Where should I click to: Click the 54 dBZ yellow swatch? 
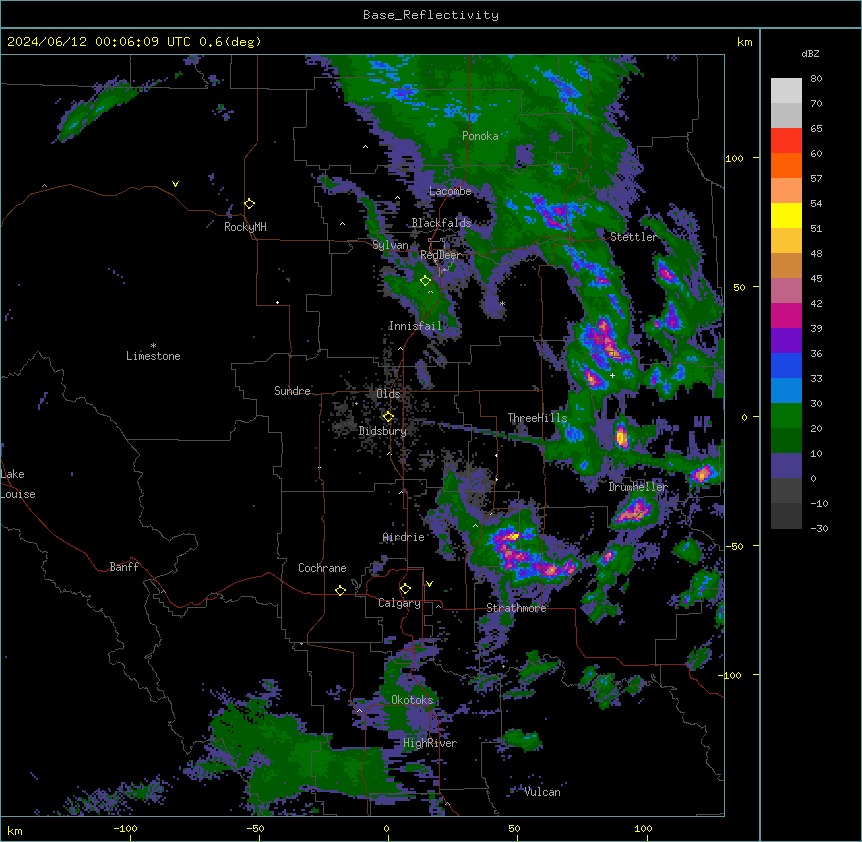click(x=786, y=215)
